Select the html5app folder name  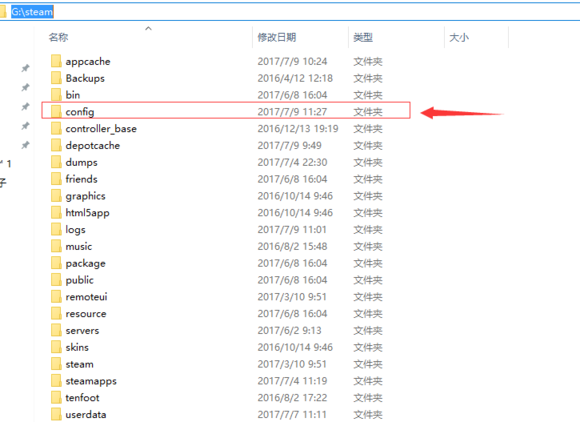point(87,213)
